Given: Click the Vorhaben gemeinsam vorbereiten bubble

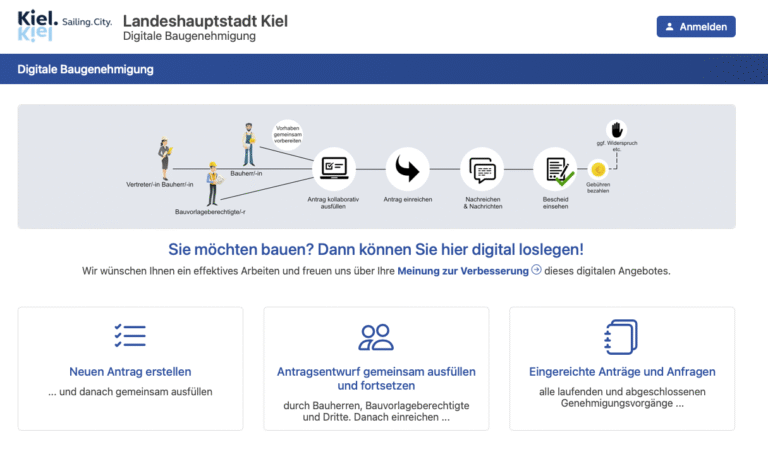Looking at the screenshot, I should [x=287, y=135].
